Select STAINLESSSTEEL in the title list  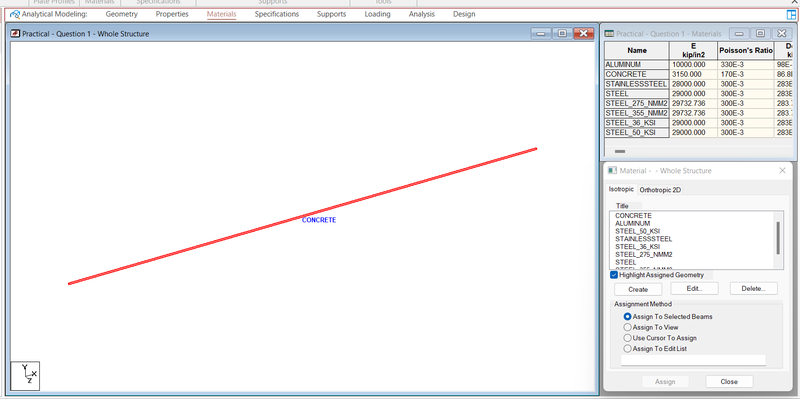643,239
